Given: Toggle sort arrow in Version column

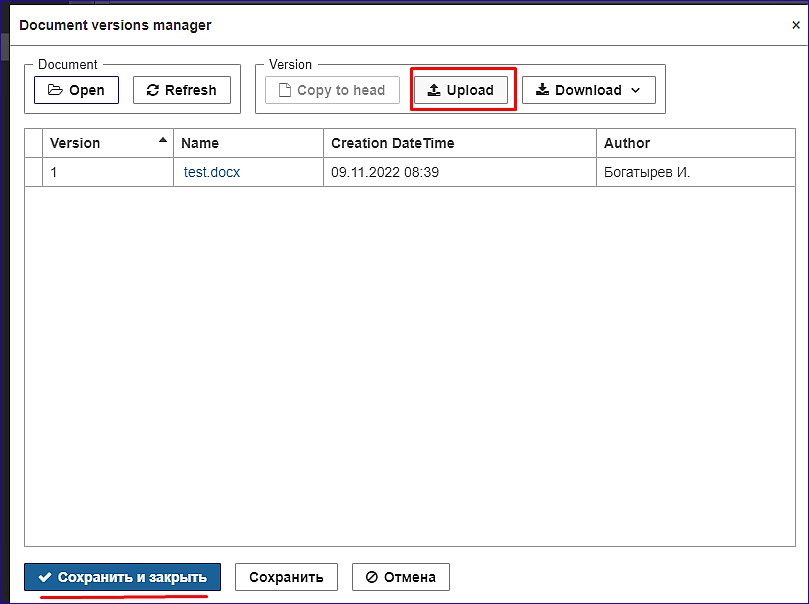Looking at the screenshot, I should point(163,140).
